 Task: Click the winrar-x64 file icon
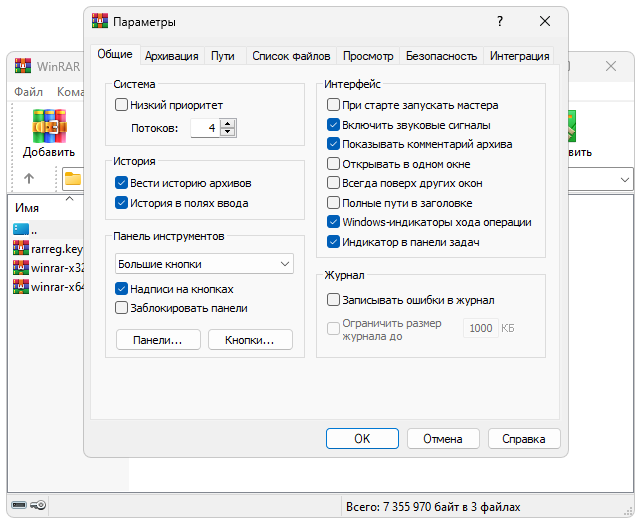click(21, 286)
